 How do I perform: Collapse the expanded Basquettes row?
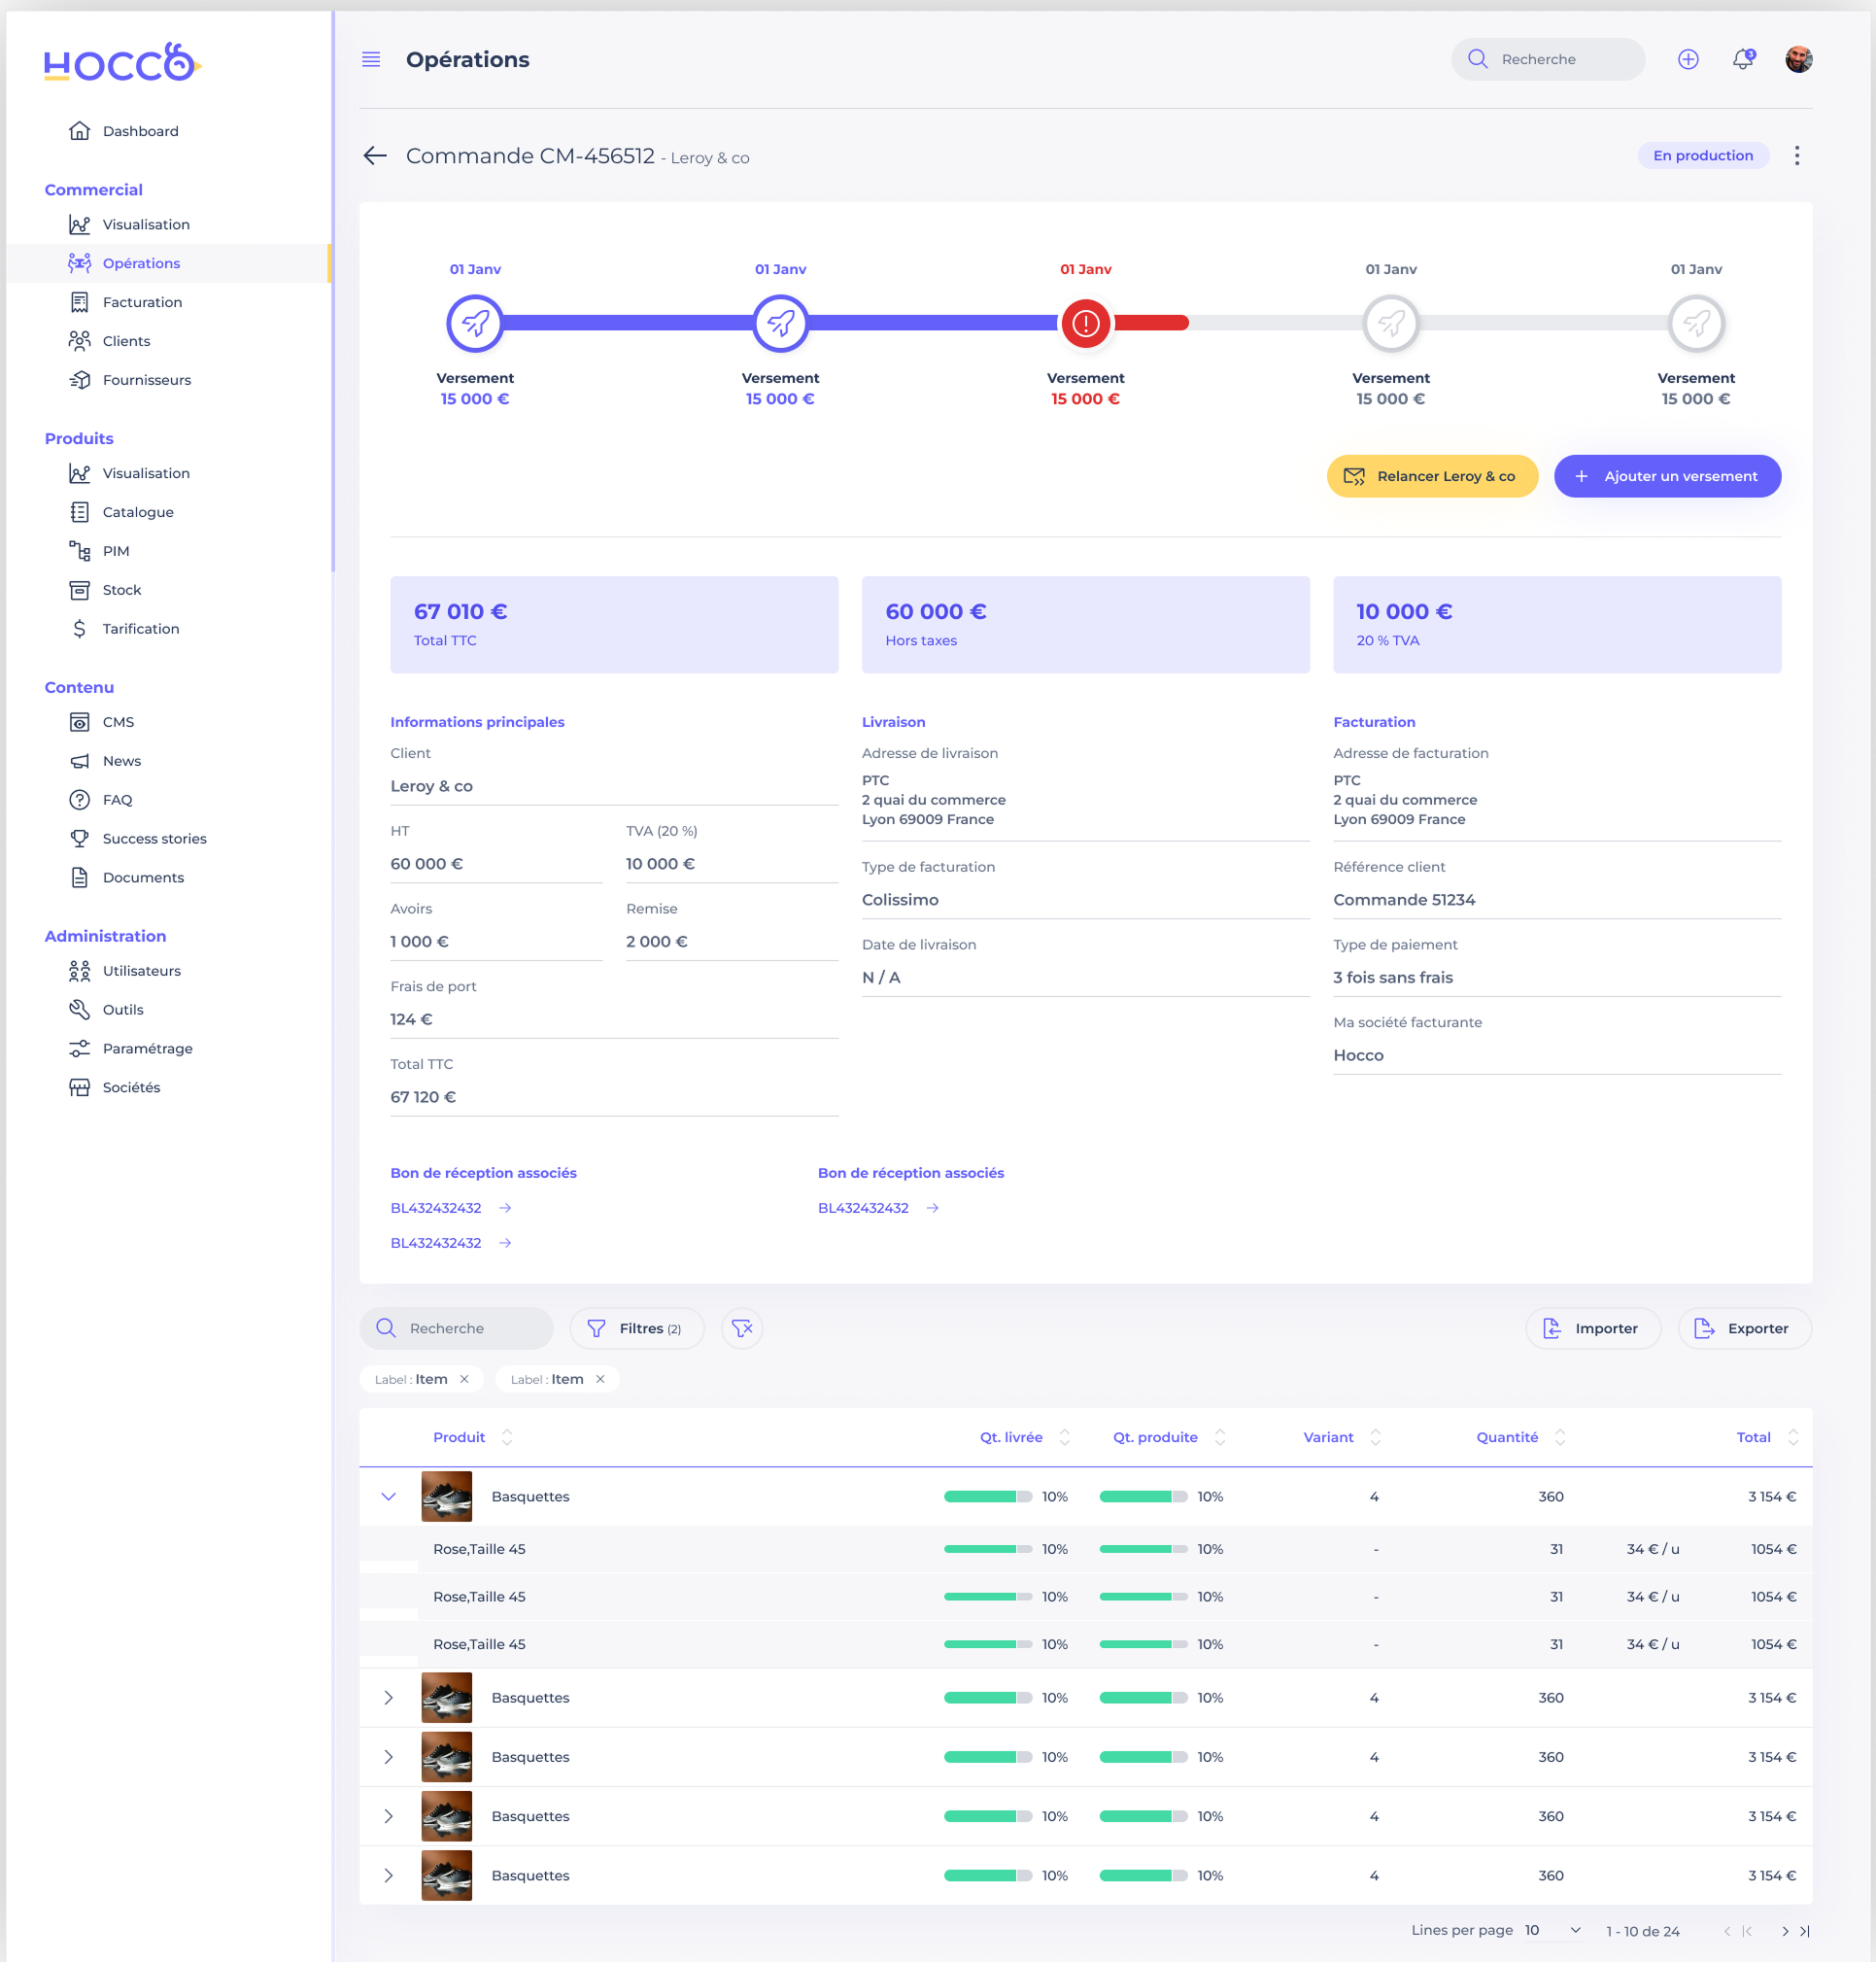click(x=389, y=1496)
